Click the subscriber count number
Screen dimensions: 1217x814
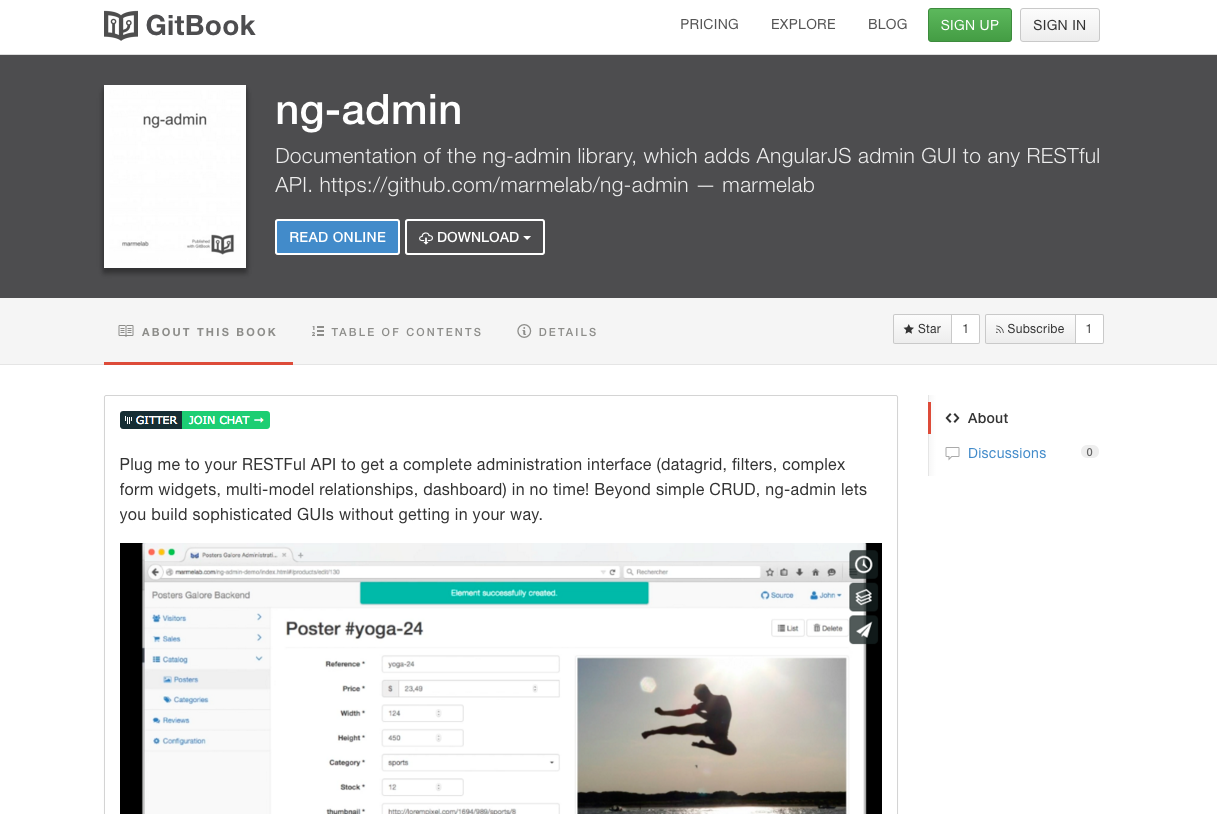[1089, 329]
